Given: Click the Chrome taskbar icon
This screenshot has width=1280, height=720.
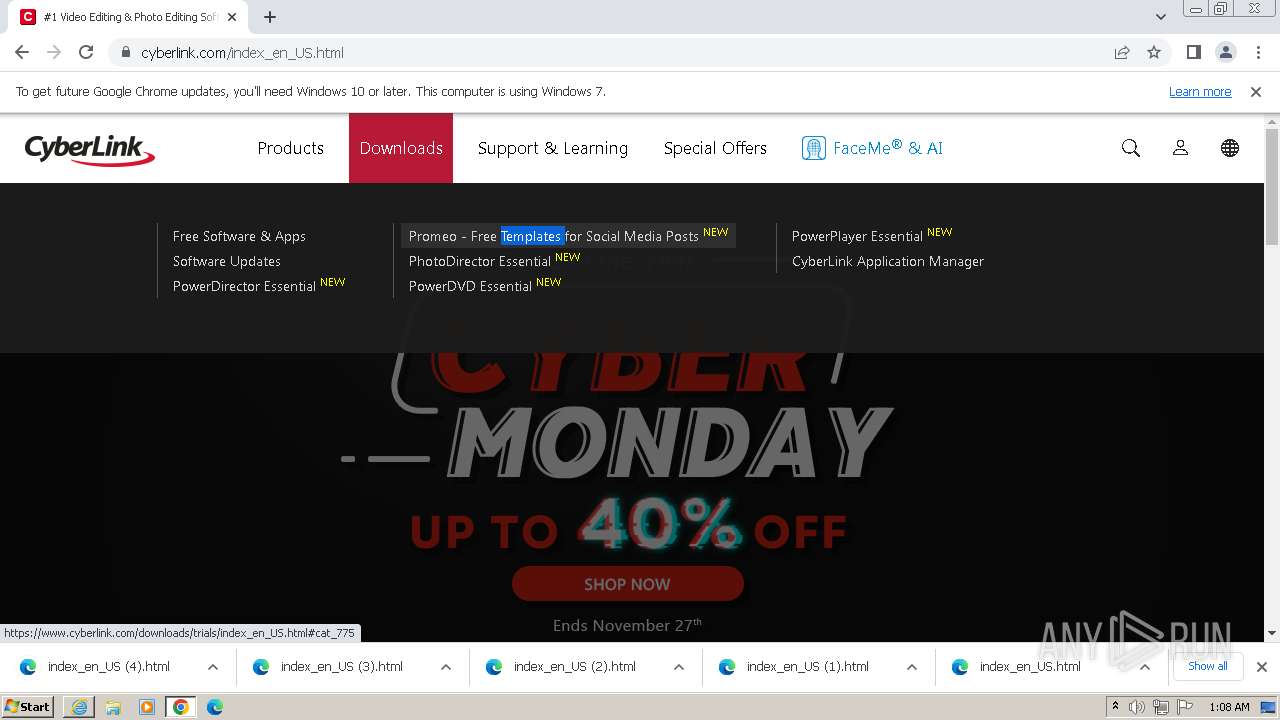Looking at the screenshot, I should 181,707.
